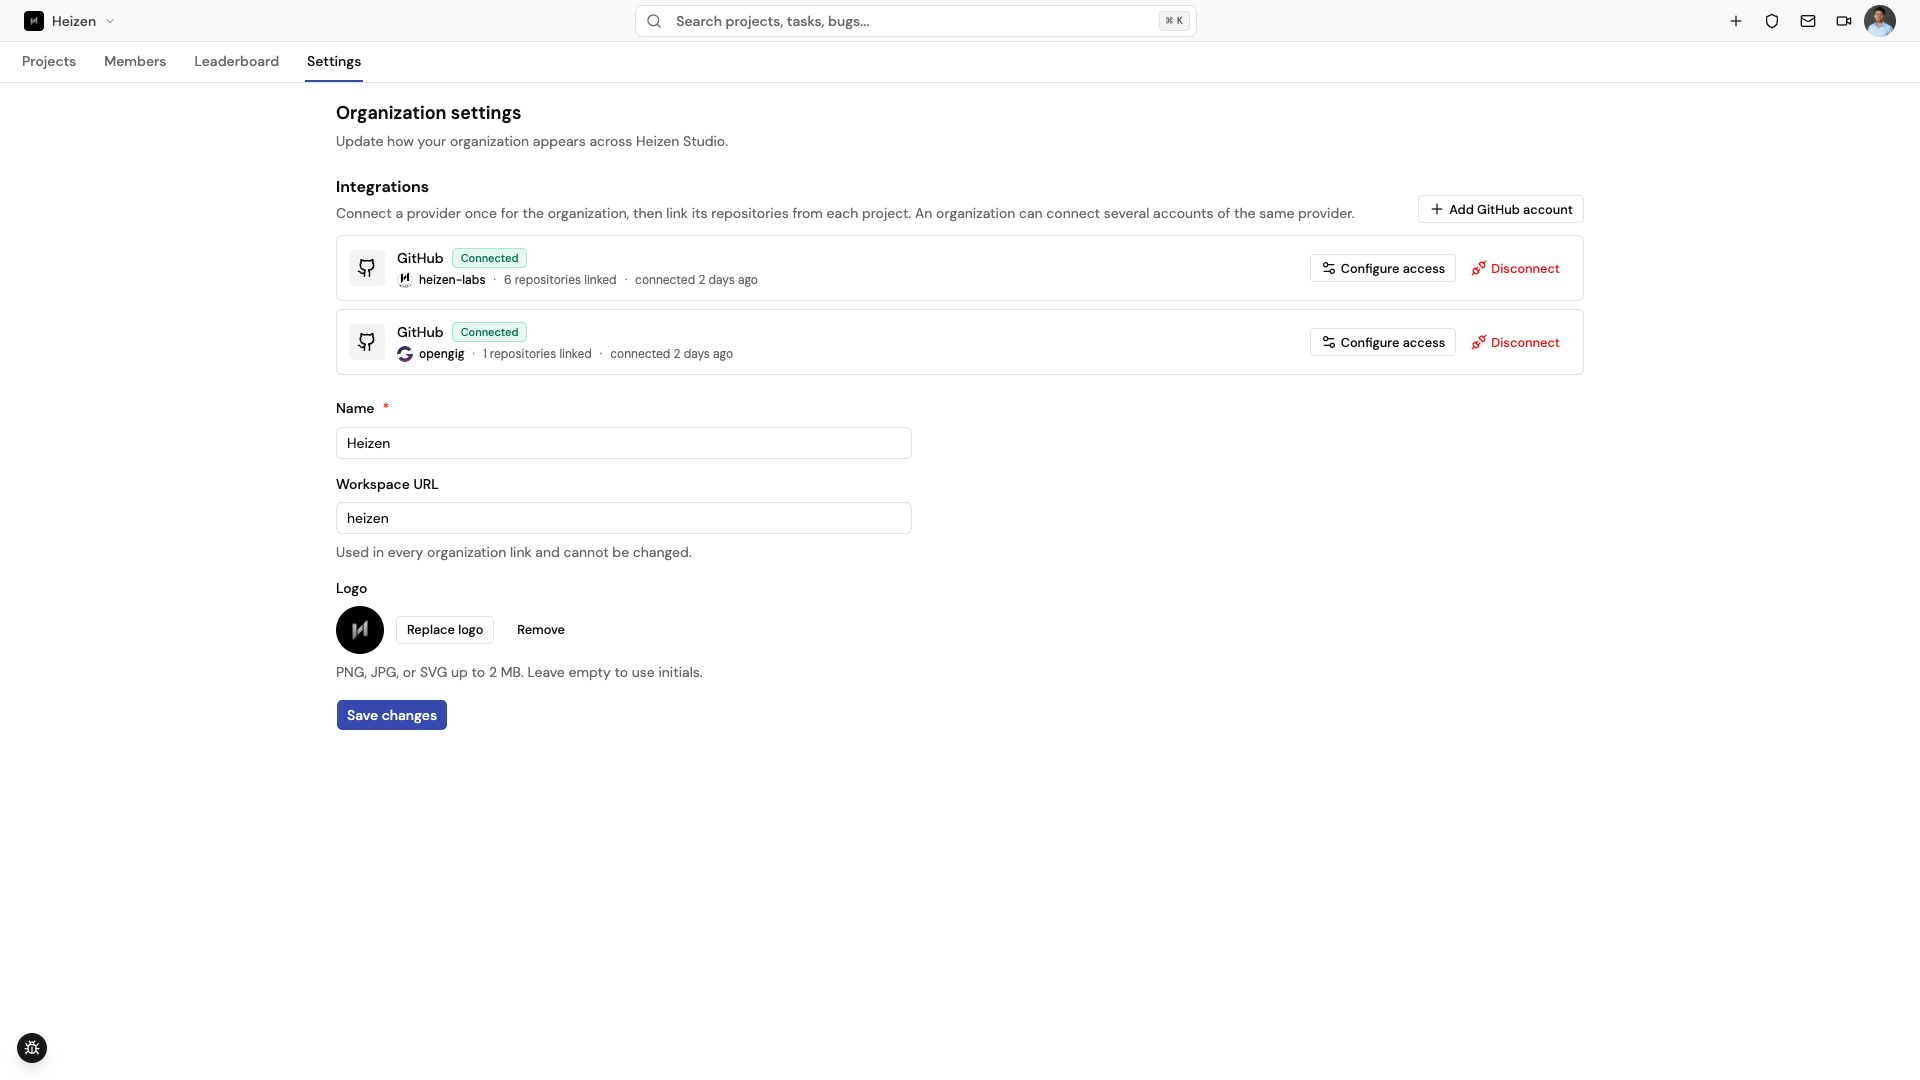Select the Settings tab
Viewport: 1920px width, 1080px height.
(334, 61)
